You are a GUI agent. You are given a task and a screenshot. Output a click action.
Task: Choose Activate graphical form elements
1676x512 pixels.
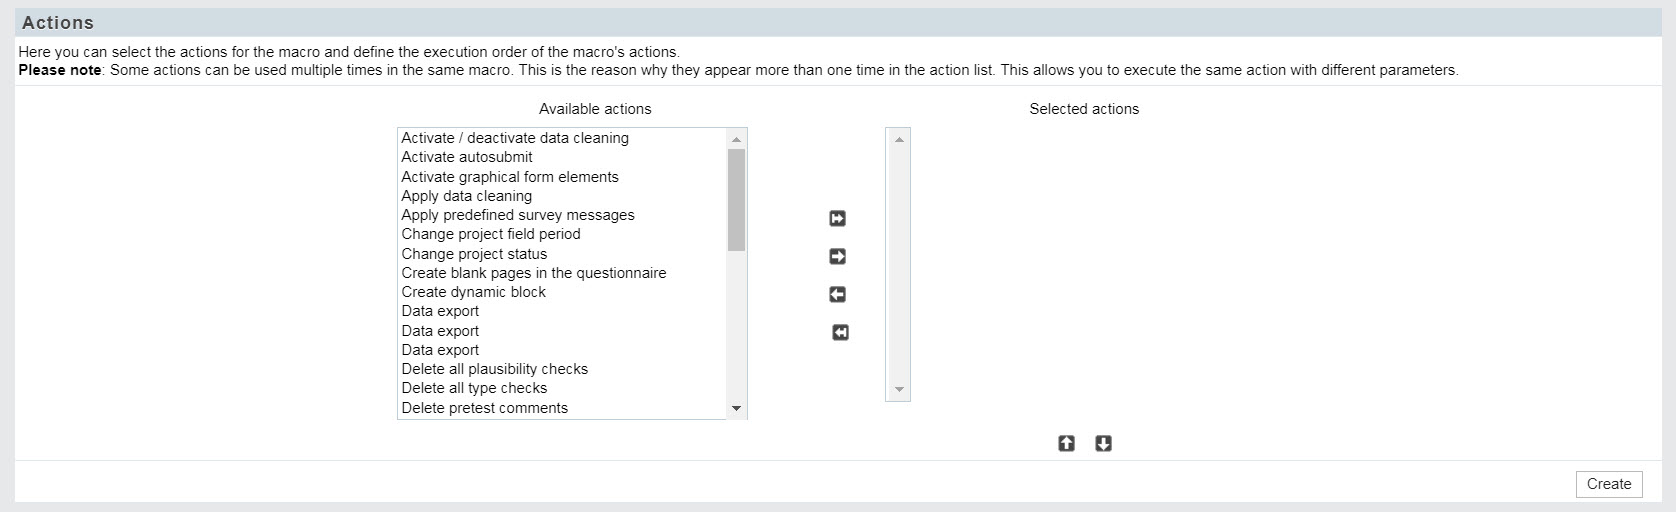coord(510,177)
